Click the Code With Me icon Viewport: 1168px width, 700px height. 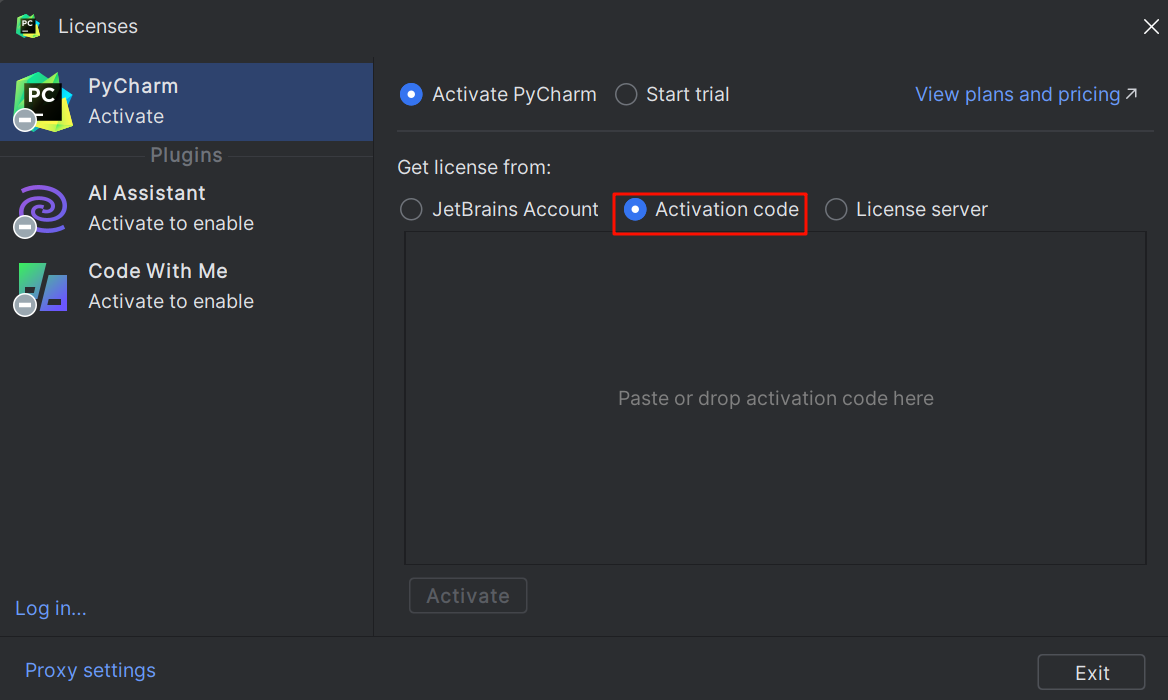pyautogui.click(x=42, y=288)
